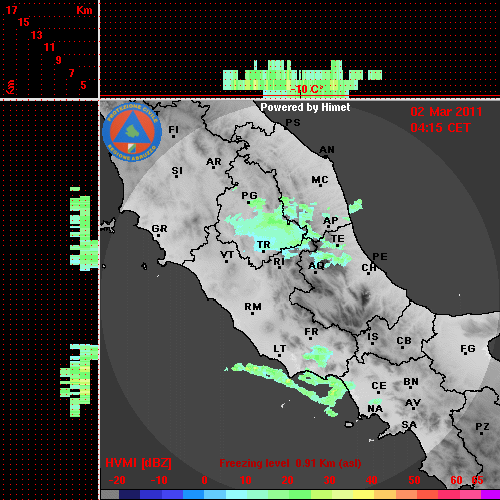Click the 7 km height label
The image size is (500, 500).
[71, 73]
